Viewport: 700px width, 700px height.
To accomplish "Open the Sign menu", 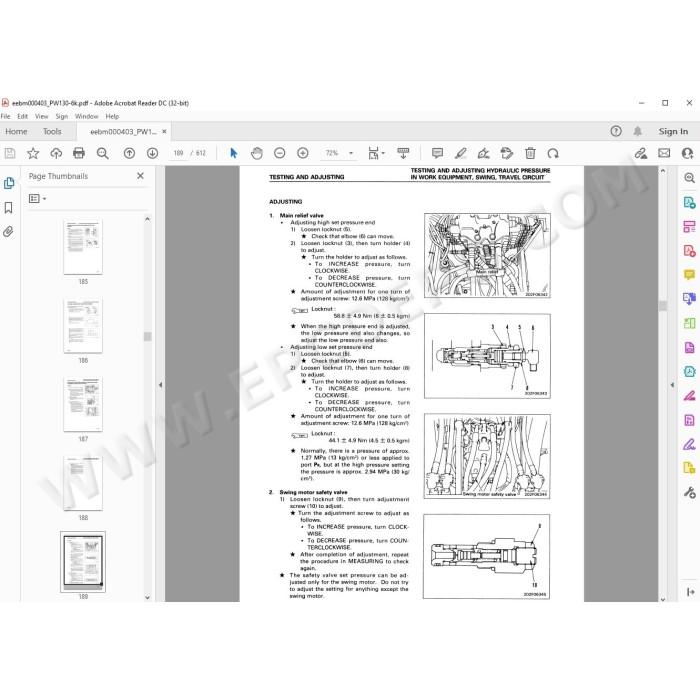I will 62,117.
